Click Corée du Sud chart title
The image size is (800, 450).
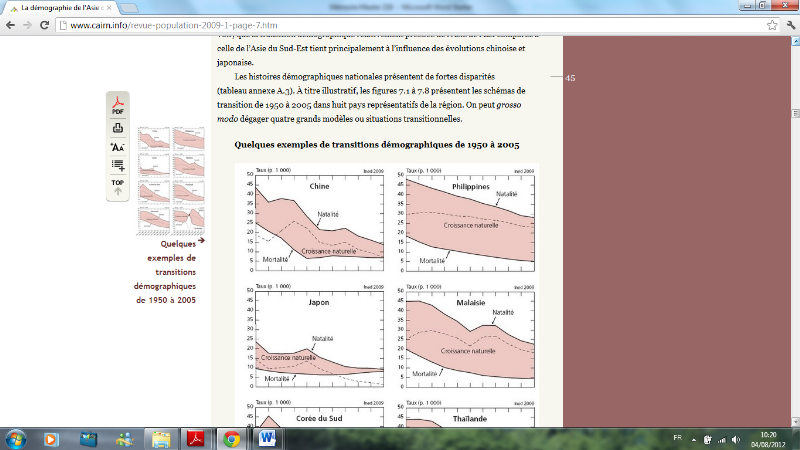[x=319, y=418]
